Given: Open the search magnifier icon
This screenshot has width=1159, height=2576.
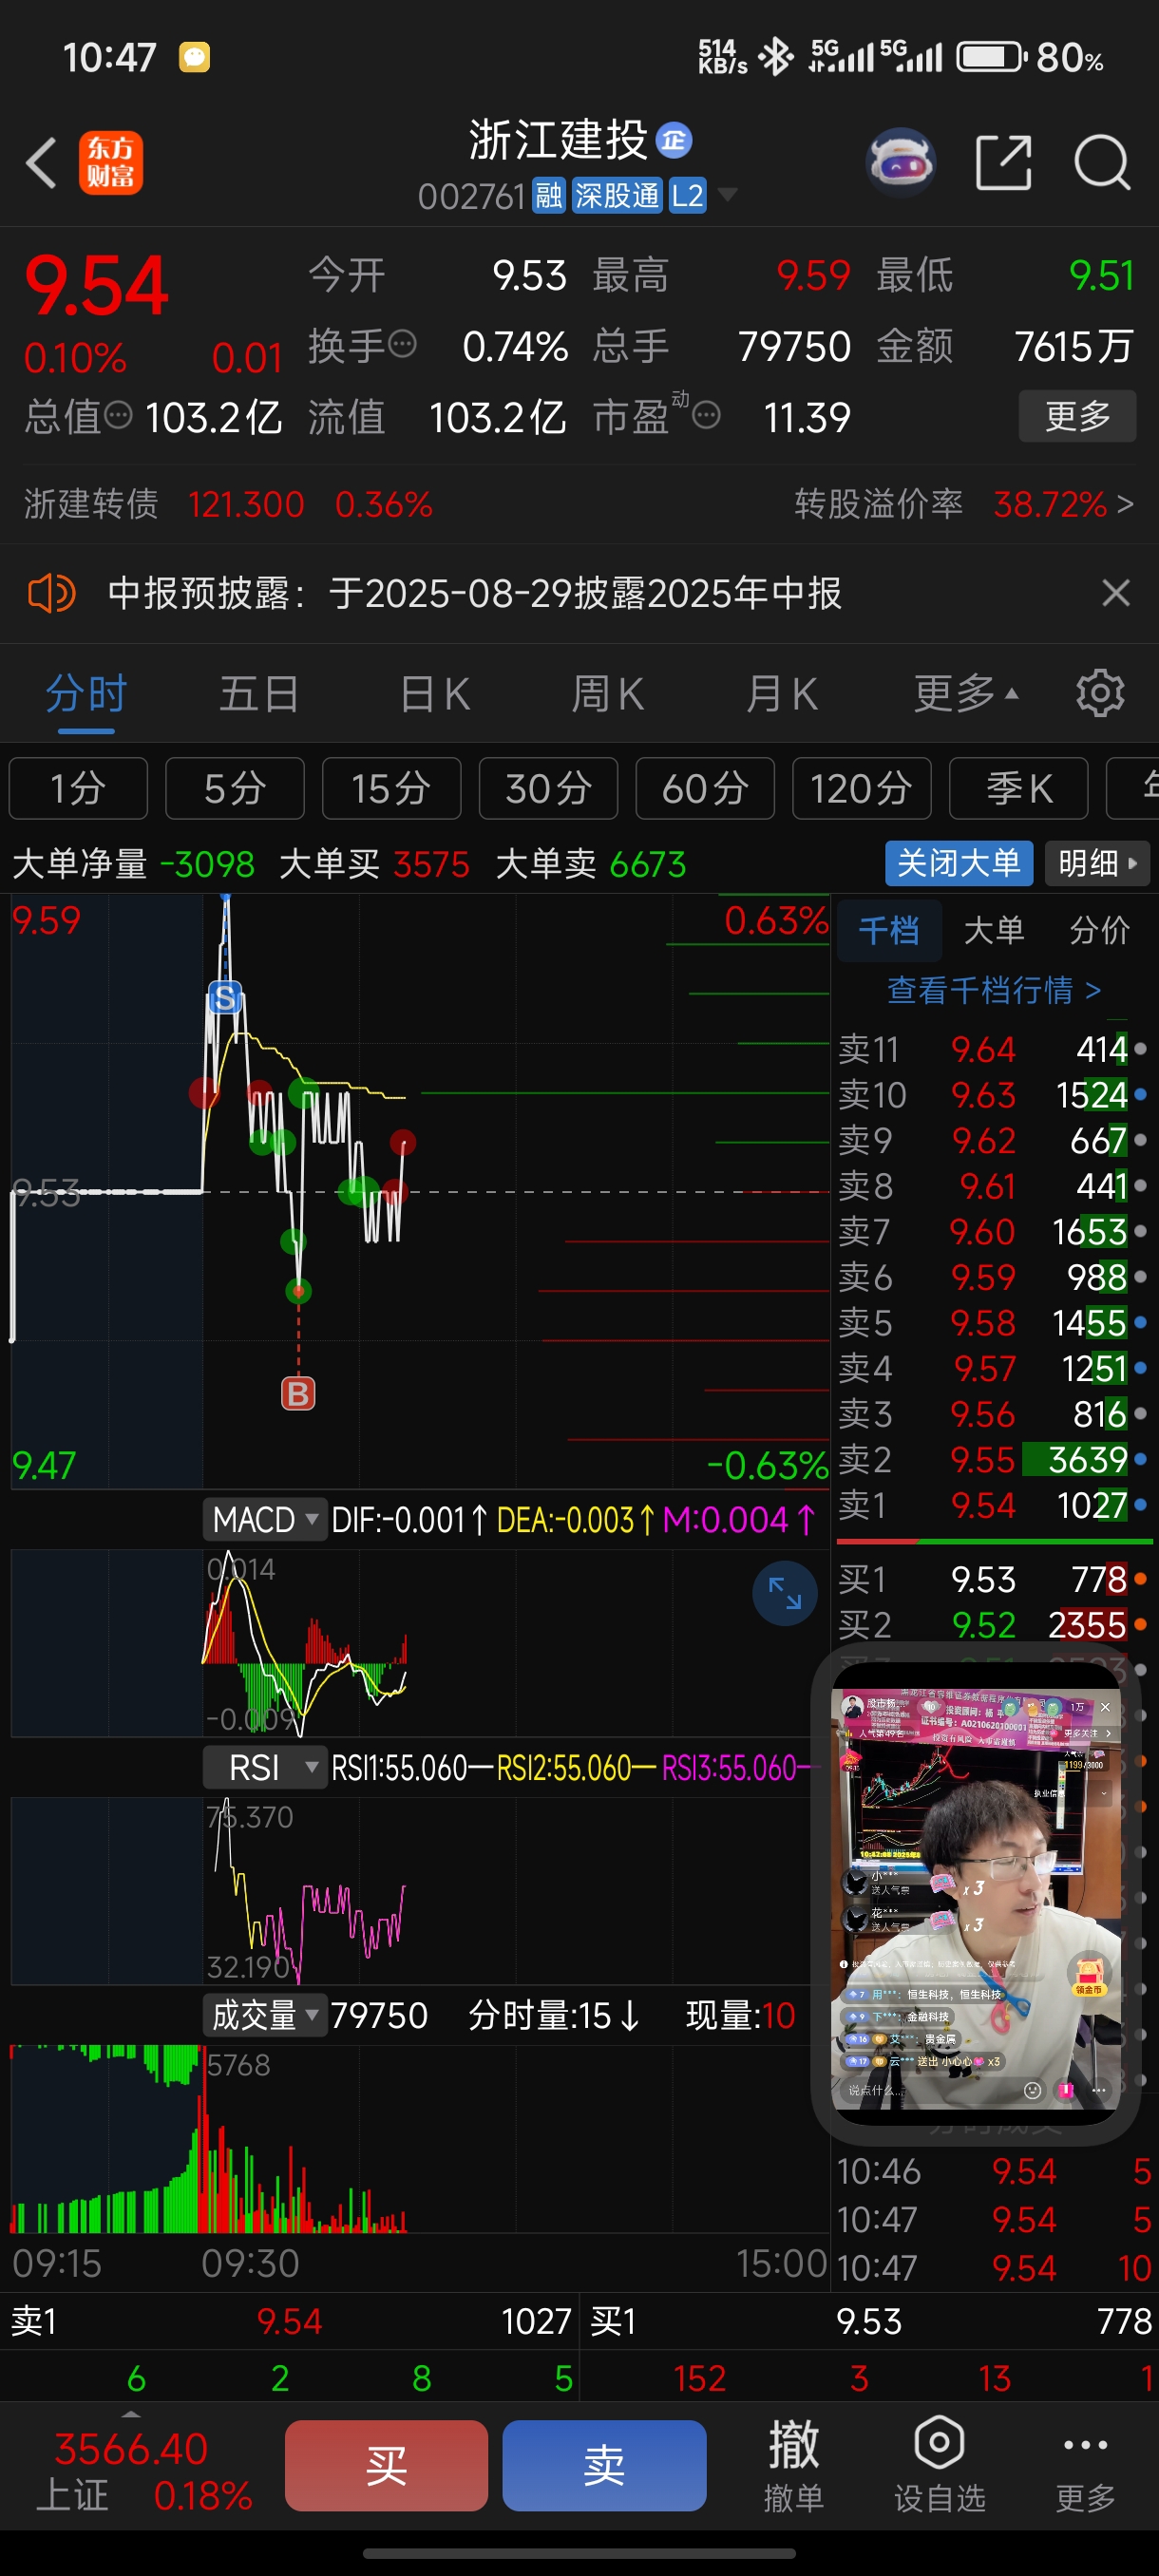Looking at the screenshot, I should point(1102,163).
